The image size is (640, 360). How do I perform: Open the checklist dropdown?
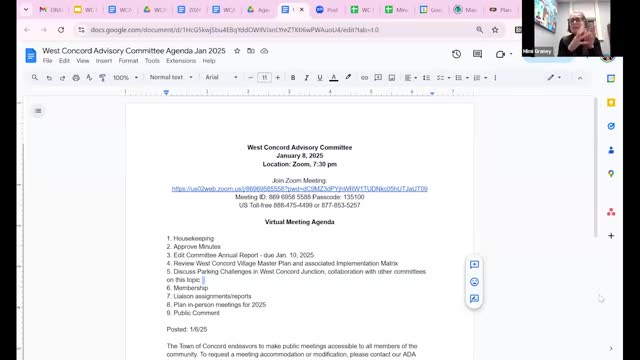[443, 78]
